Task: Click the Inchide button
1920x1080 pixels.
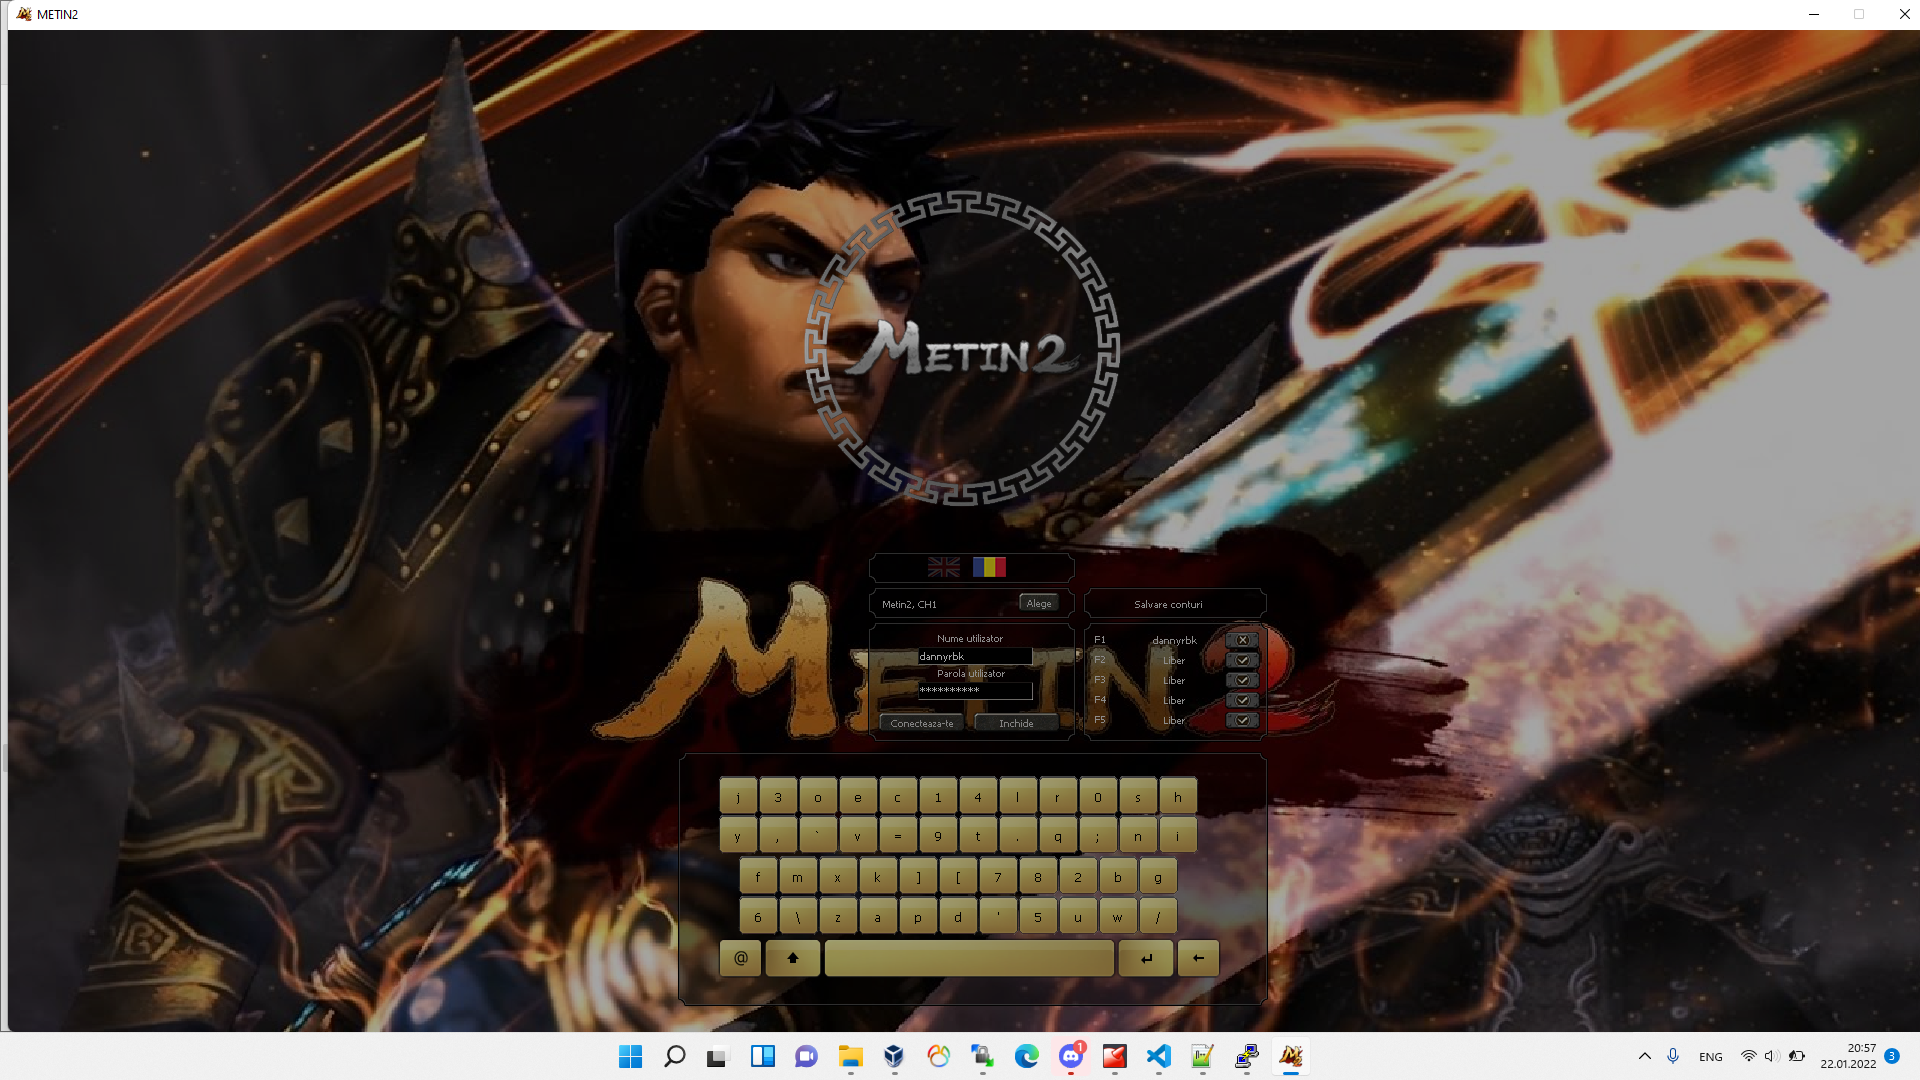Action: 1016,723
